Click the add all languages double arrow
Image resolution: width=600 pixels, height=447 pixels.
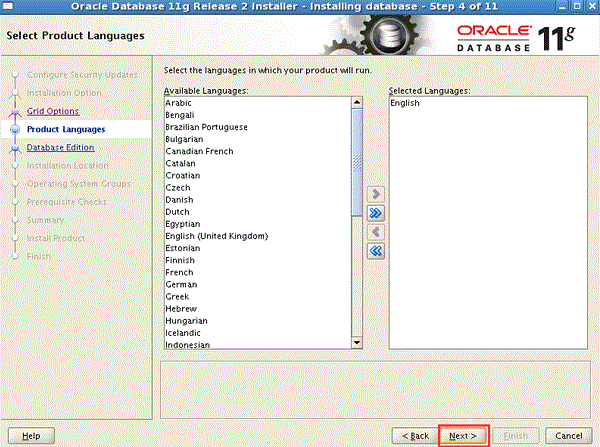(376, 213)
